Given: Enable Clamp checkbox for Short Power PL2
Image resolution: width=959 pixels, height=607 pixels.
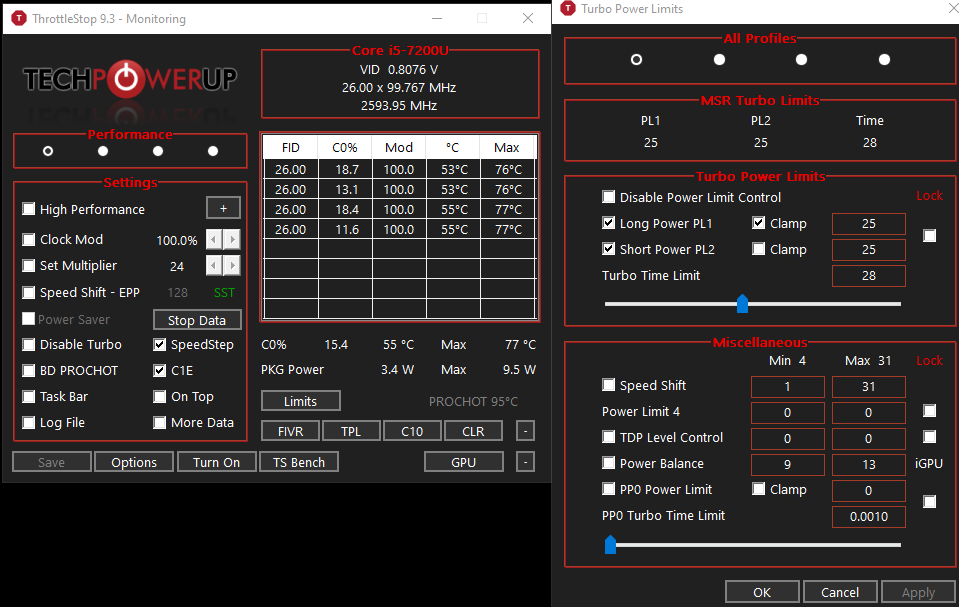Looking at the screenshot, I should point(758,248).
